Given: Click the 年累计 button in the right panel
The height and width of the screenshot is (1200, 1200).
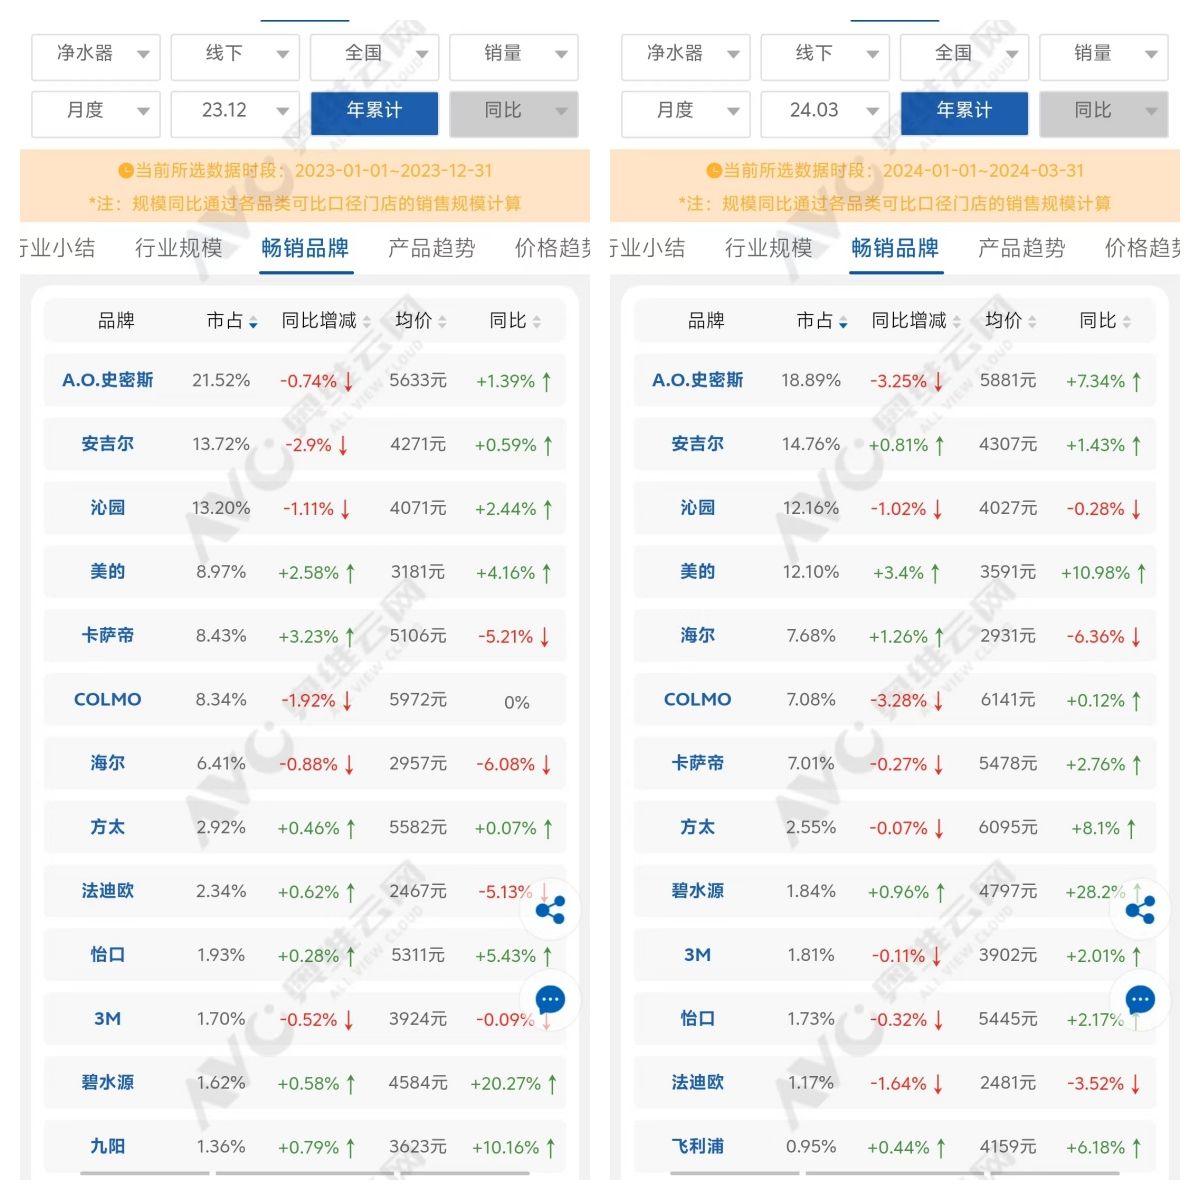Looking at the screenshot, I should tap(964, 112).
